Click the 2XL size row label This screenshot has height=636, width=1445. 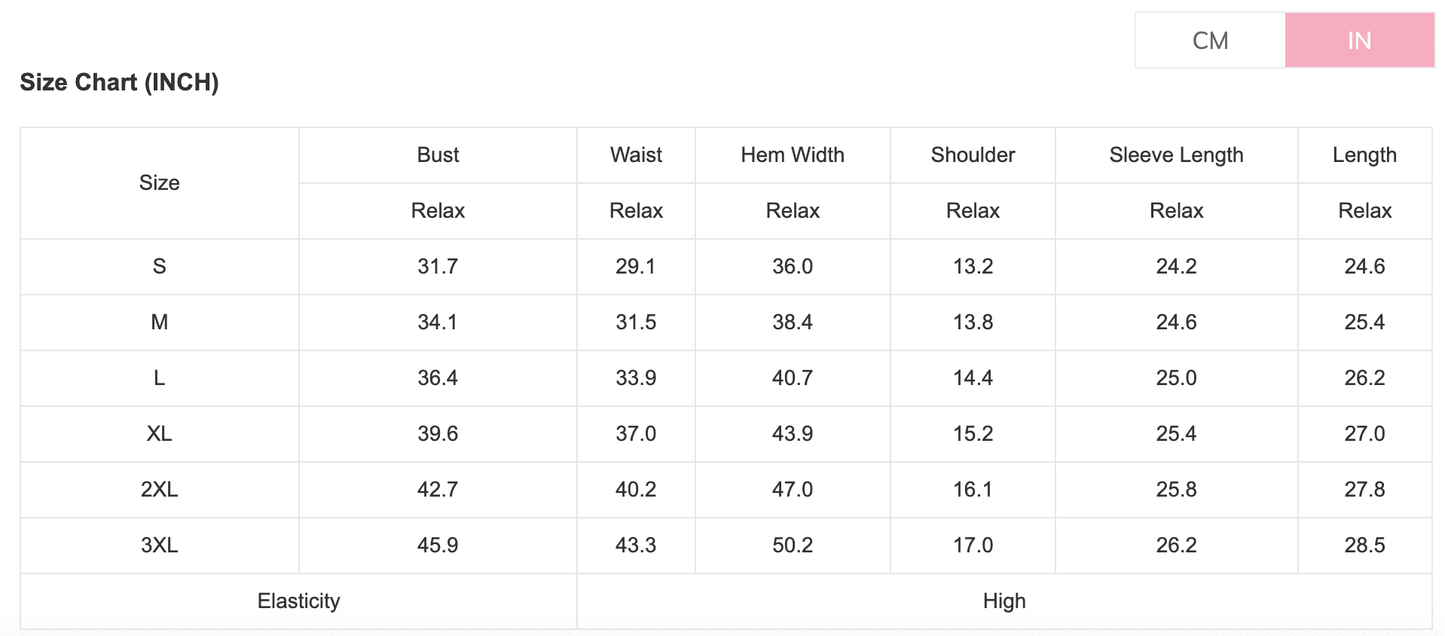[159, 490]
